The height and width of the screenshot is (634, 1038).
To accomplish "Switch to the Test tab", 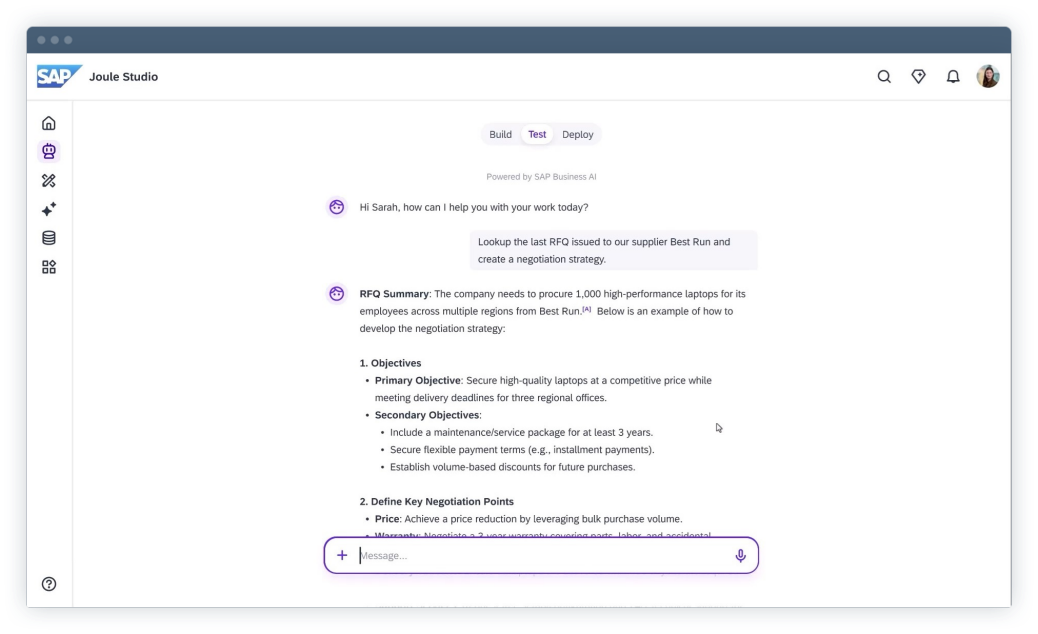I will click(537, 134).
